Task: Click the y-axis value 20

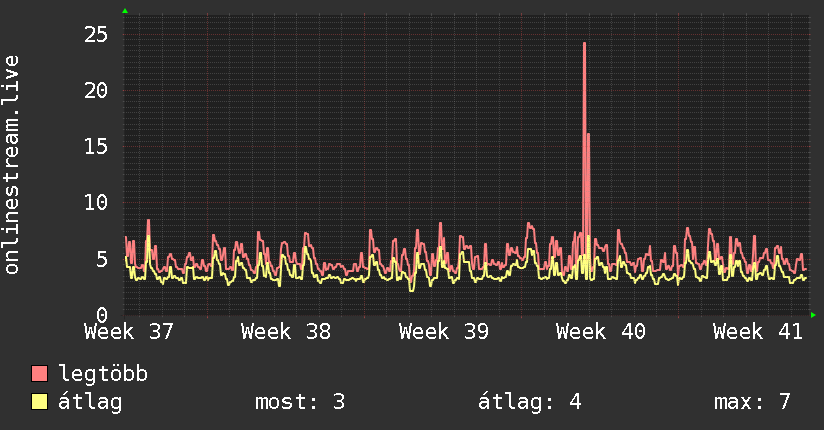Action: point(96,91)
